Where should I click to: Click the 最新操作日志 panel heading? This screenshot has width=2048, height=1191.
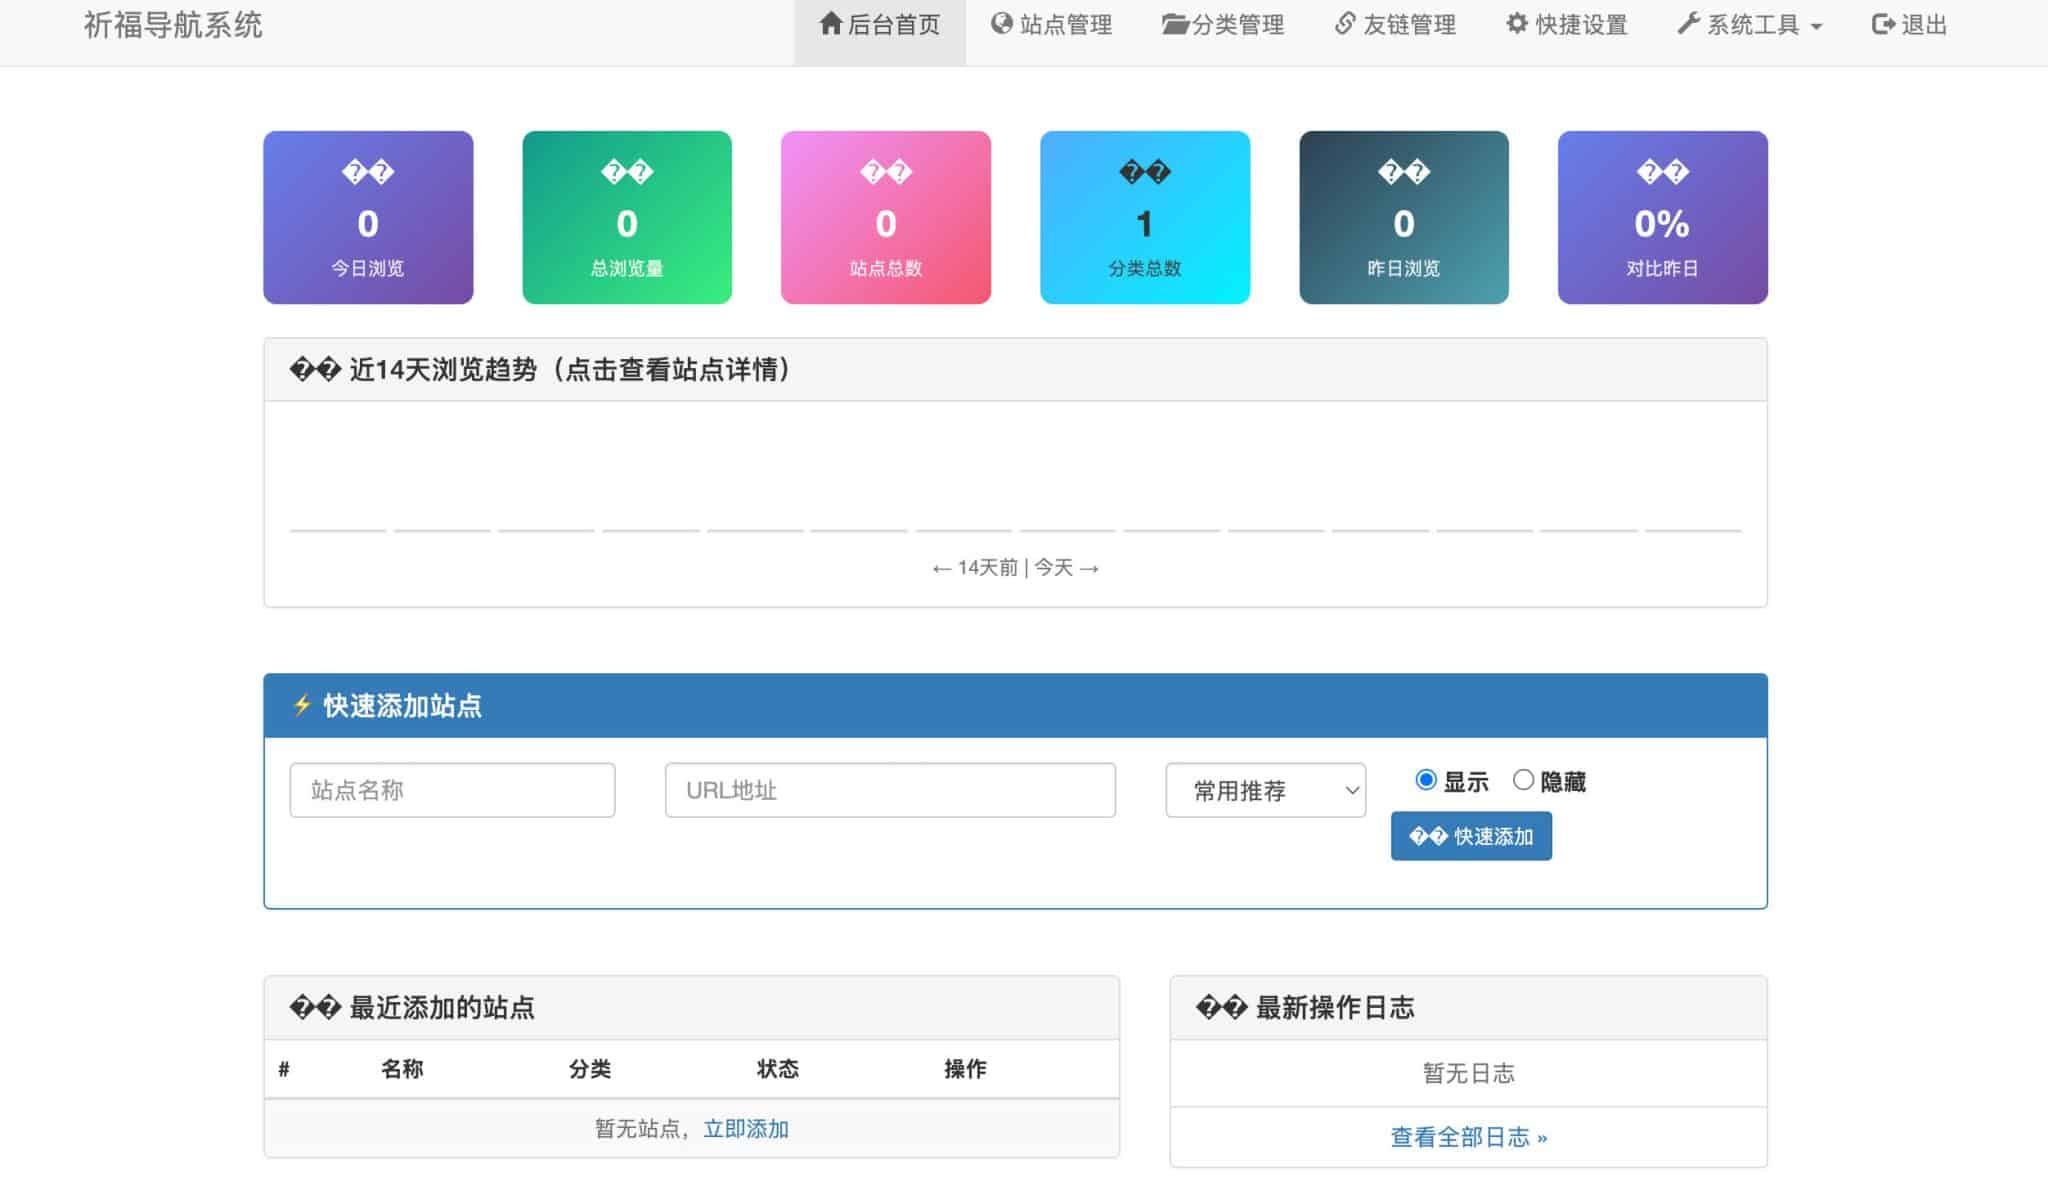click(1468, 1008)
